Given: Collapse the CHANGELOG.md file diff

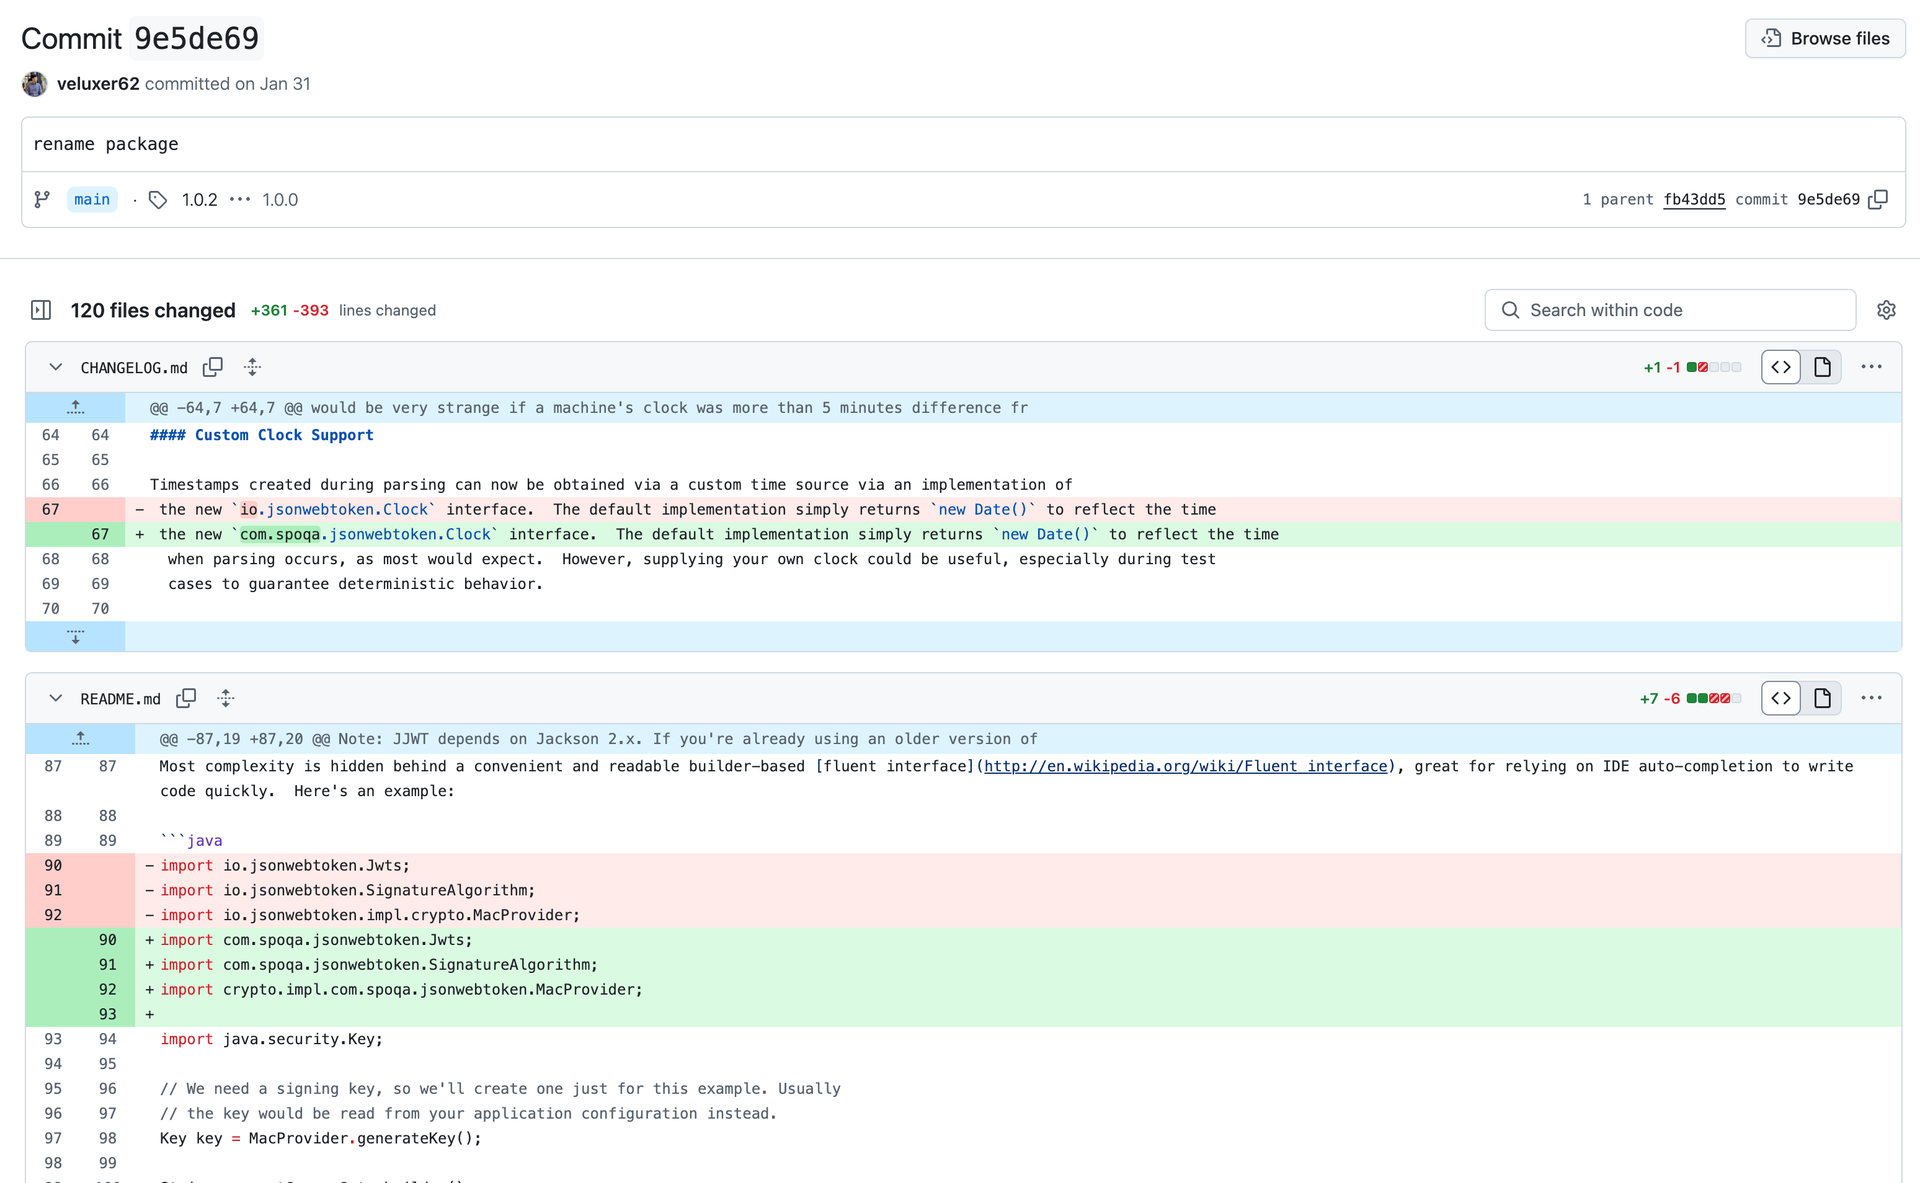Looking at the screenshot, I should 55,367.
